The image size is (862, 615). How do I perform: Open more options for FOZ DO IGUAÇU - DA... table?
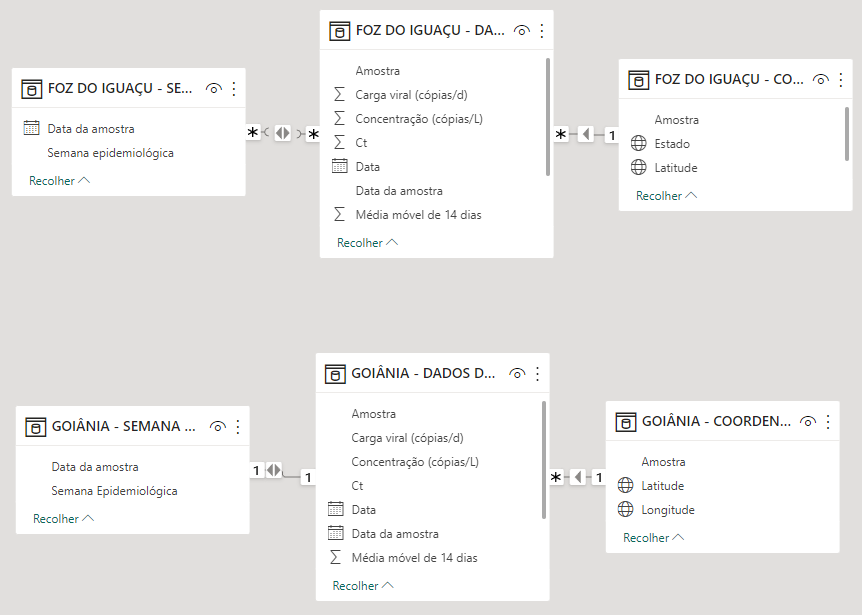click(x=542, y=31)
